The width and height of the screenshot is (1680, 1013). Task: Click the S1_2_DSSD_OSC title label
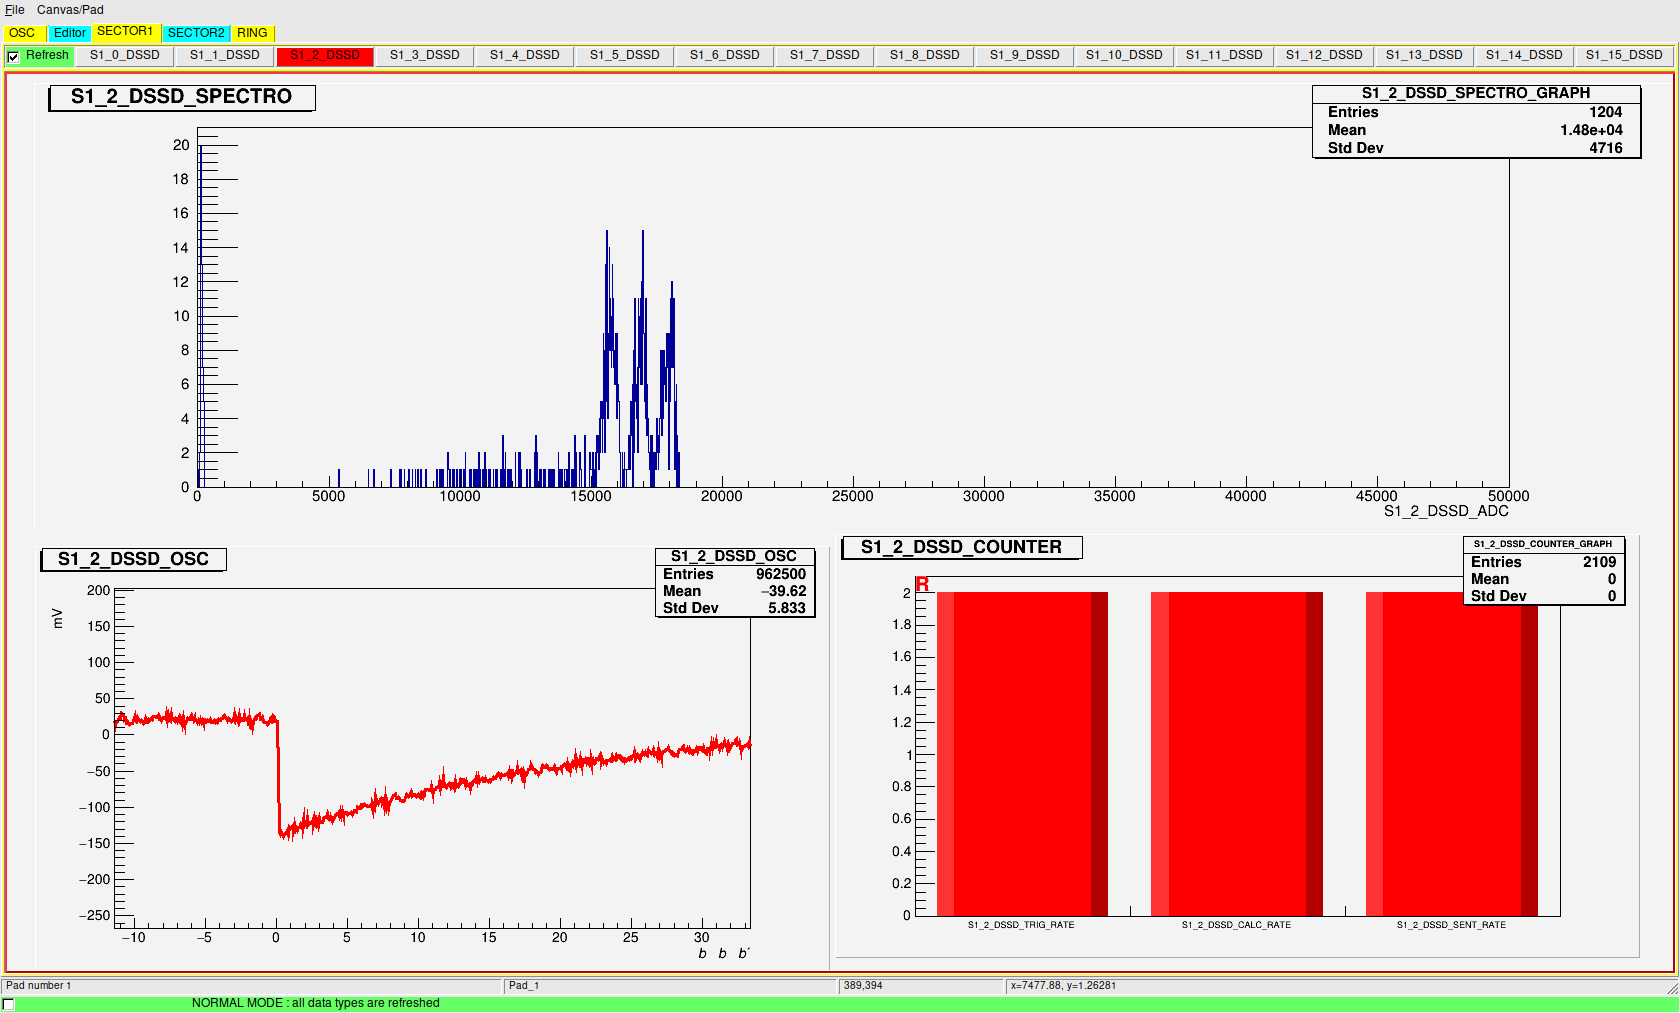[x=131, y=559]
